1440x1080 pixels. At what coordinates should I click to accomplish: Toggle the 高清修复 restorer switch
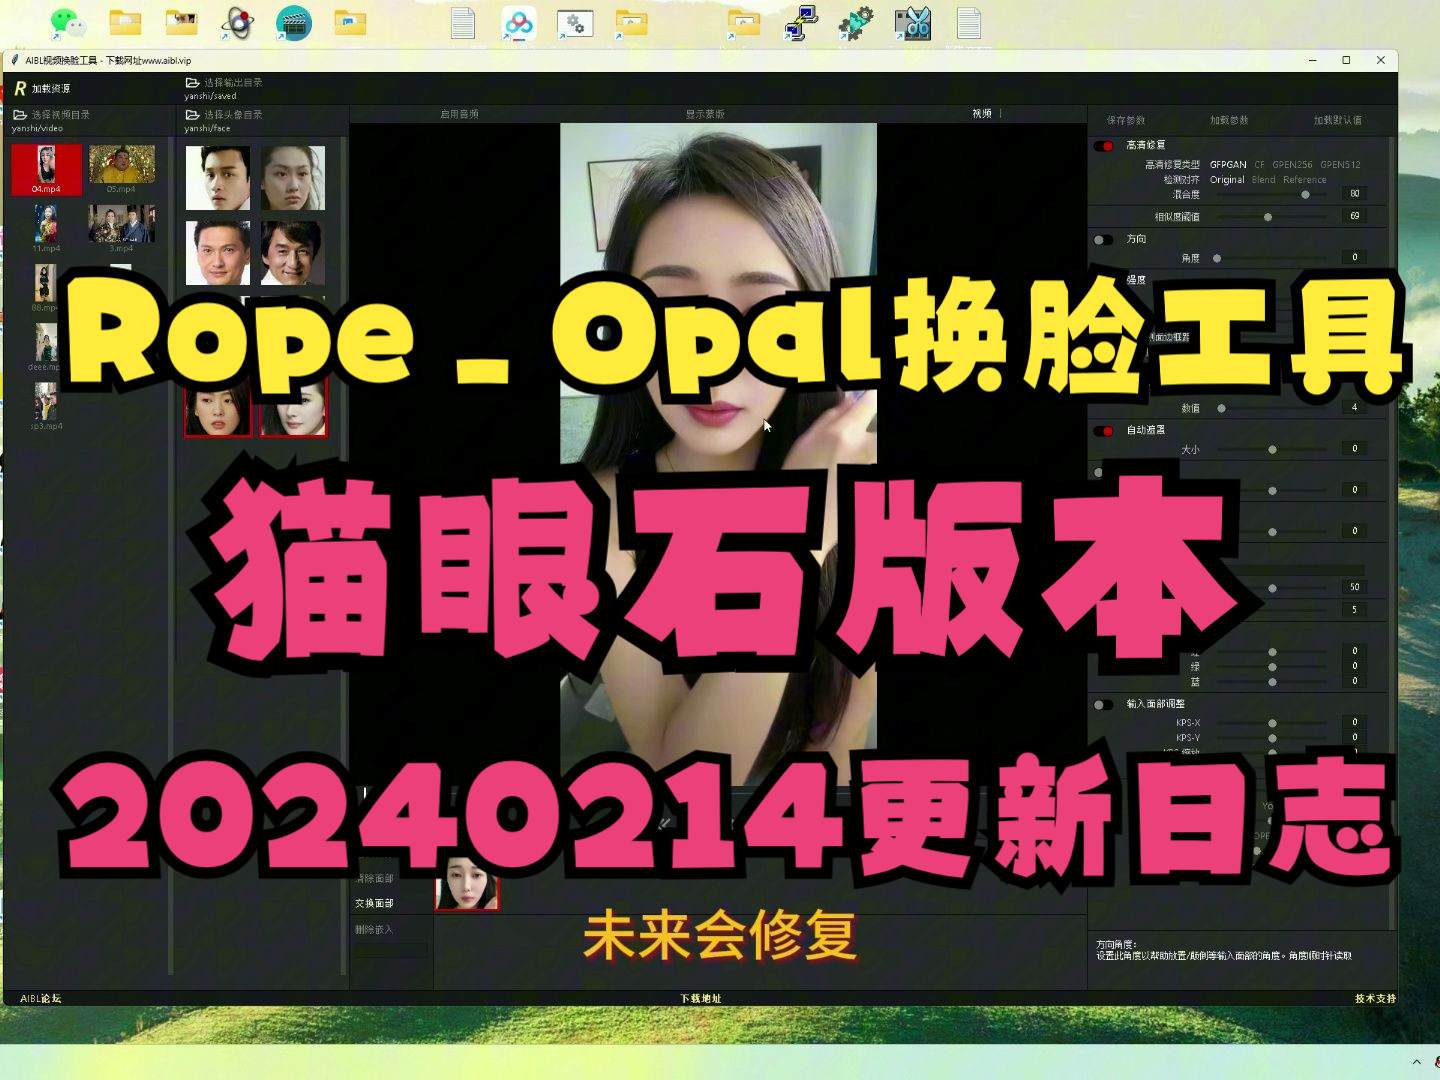pyautogui.click(x=1104, y=146)
